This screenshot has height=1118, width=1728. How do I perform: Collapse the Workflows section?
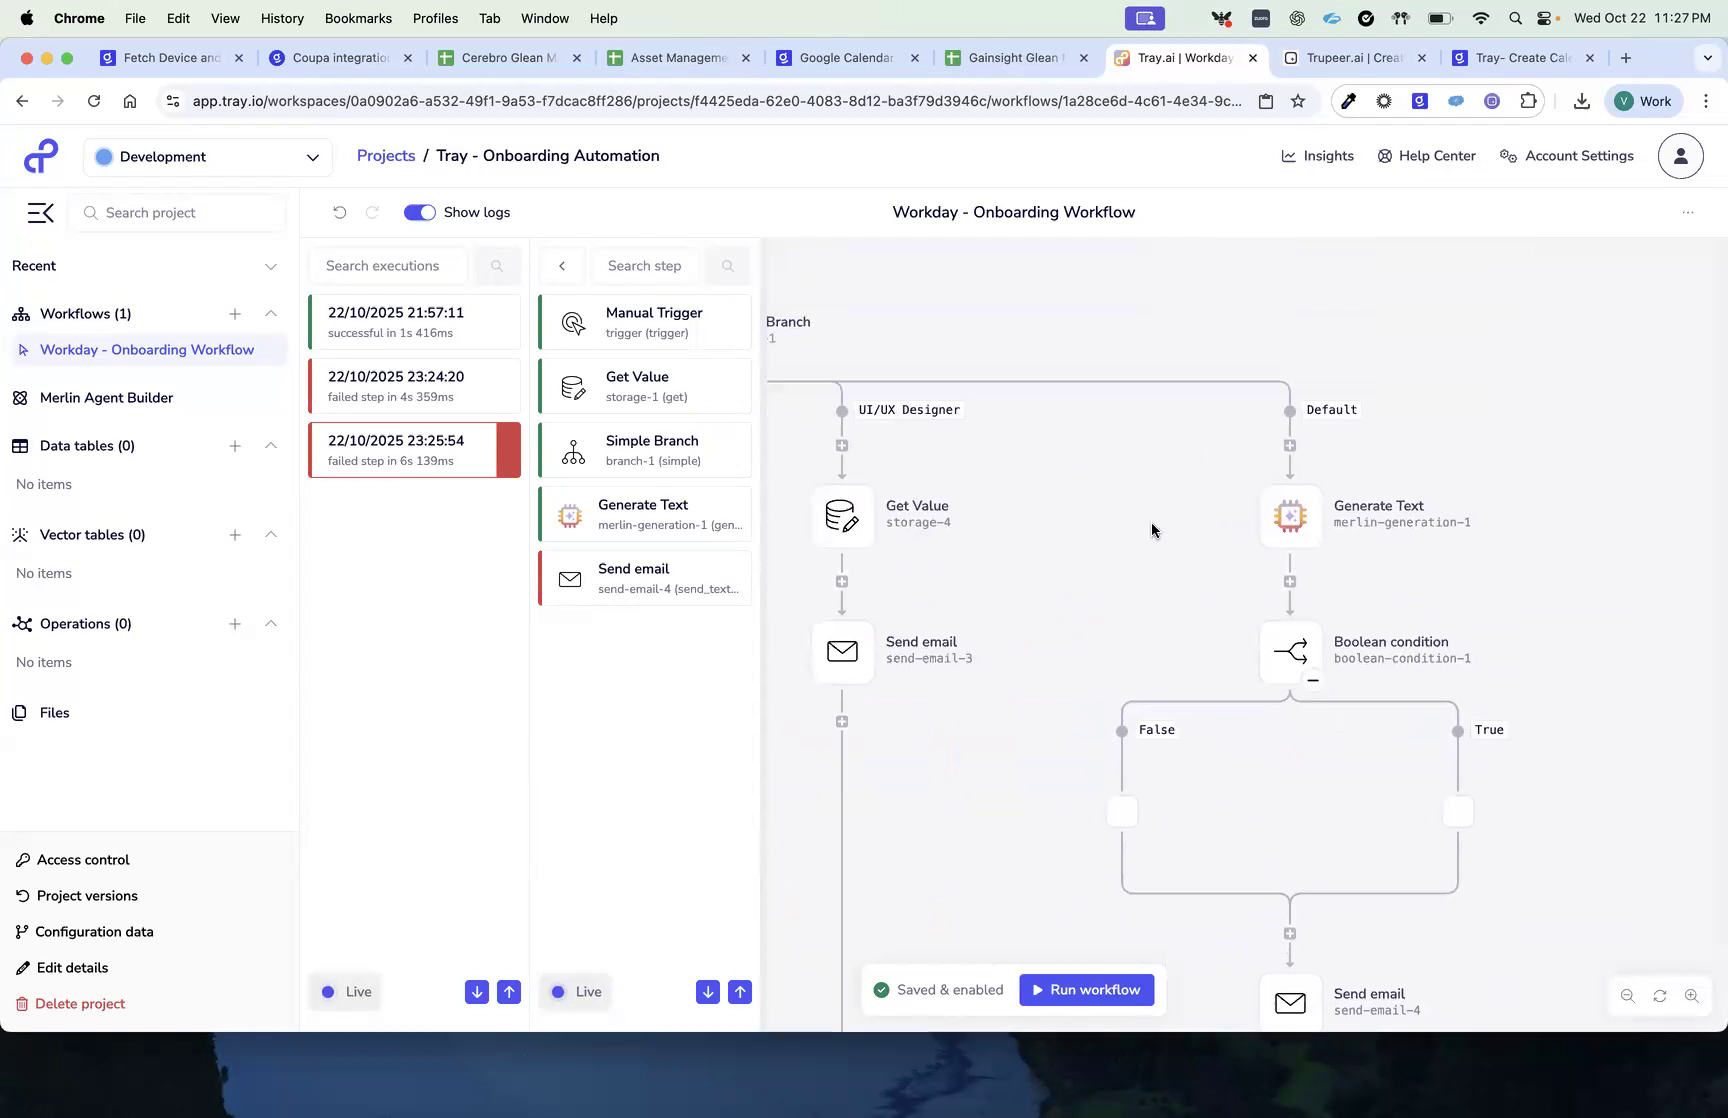click(271, 313)
